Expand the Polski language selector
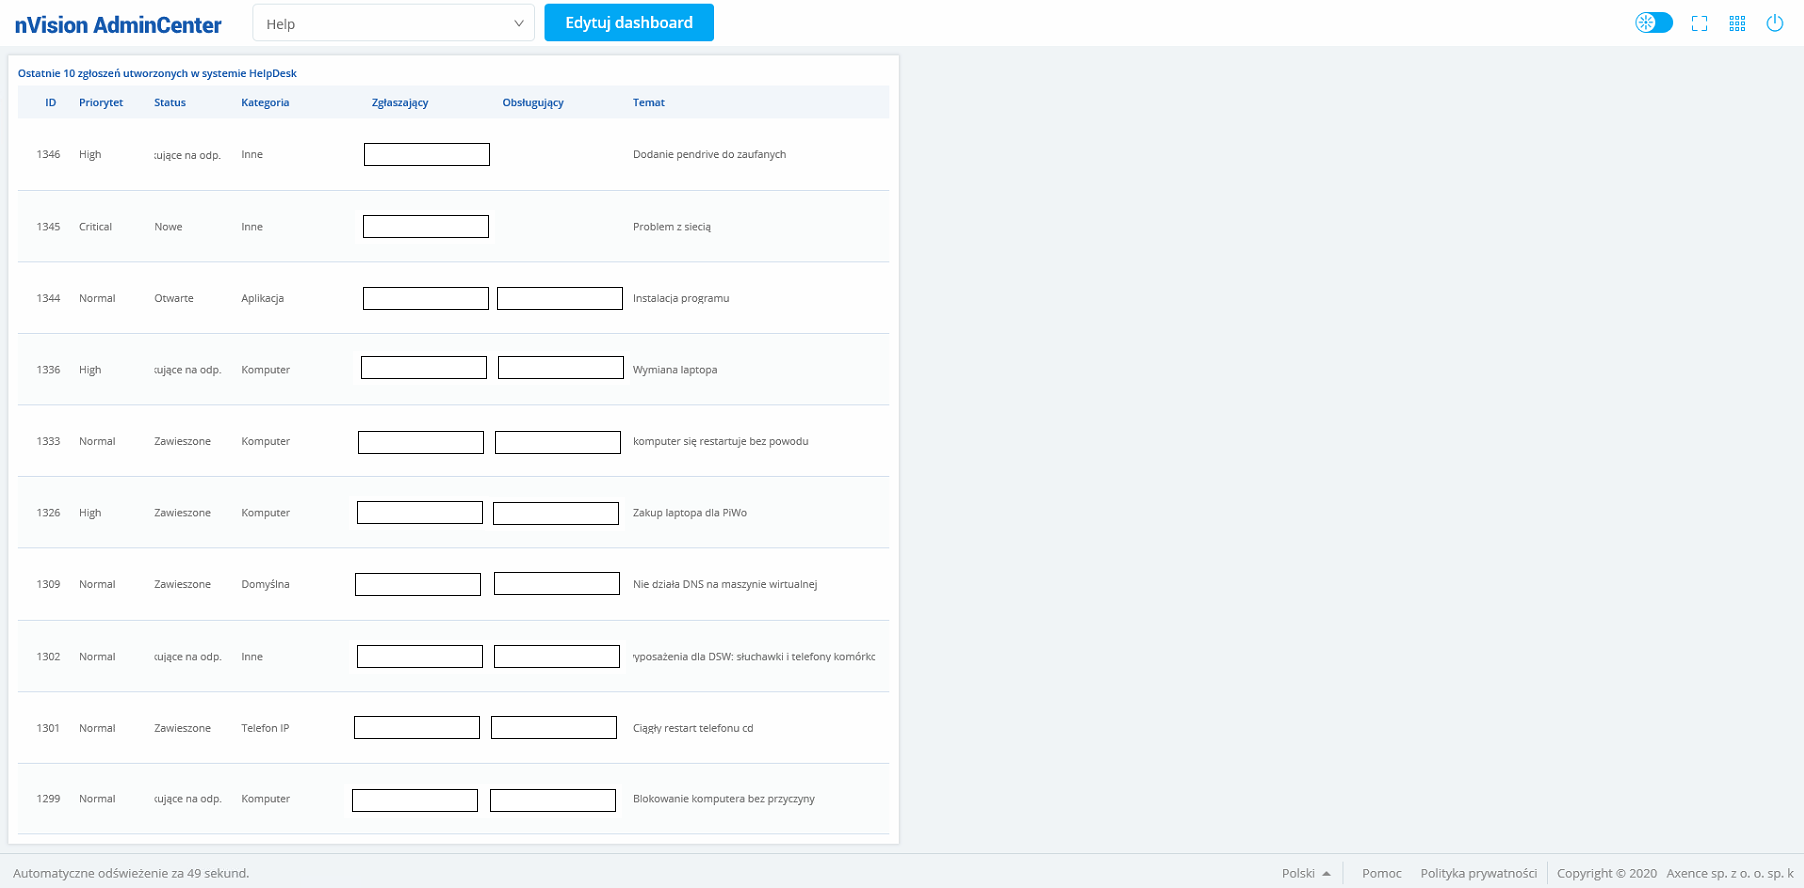Viewport: 1804px width, 888px height. coord(1306,873)
